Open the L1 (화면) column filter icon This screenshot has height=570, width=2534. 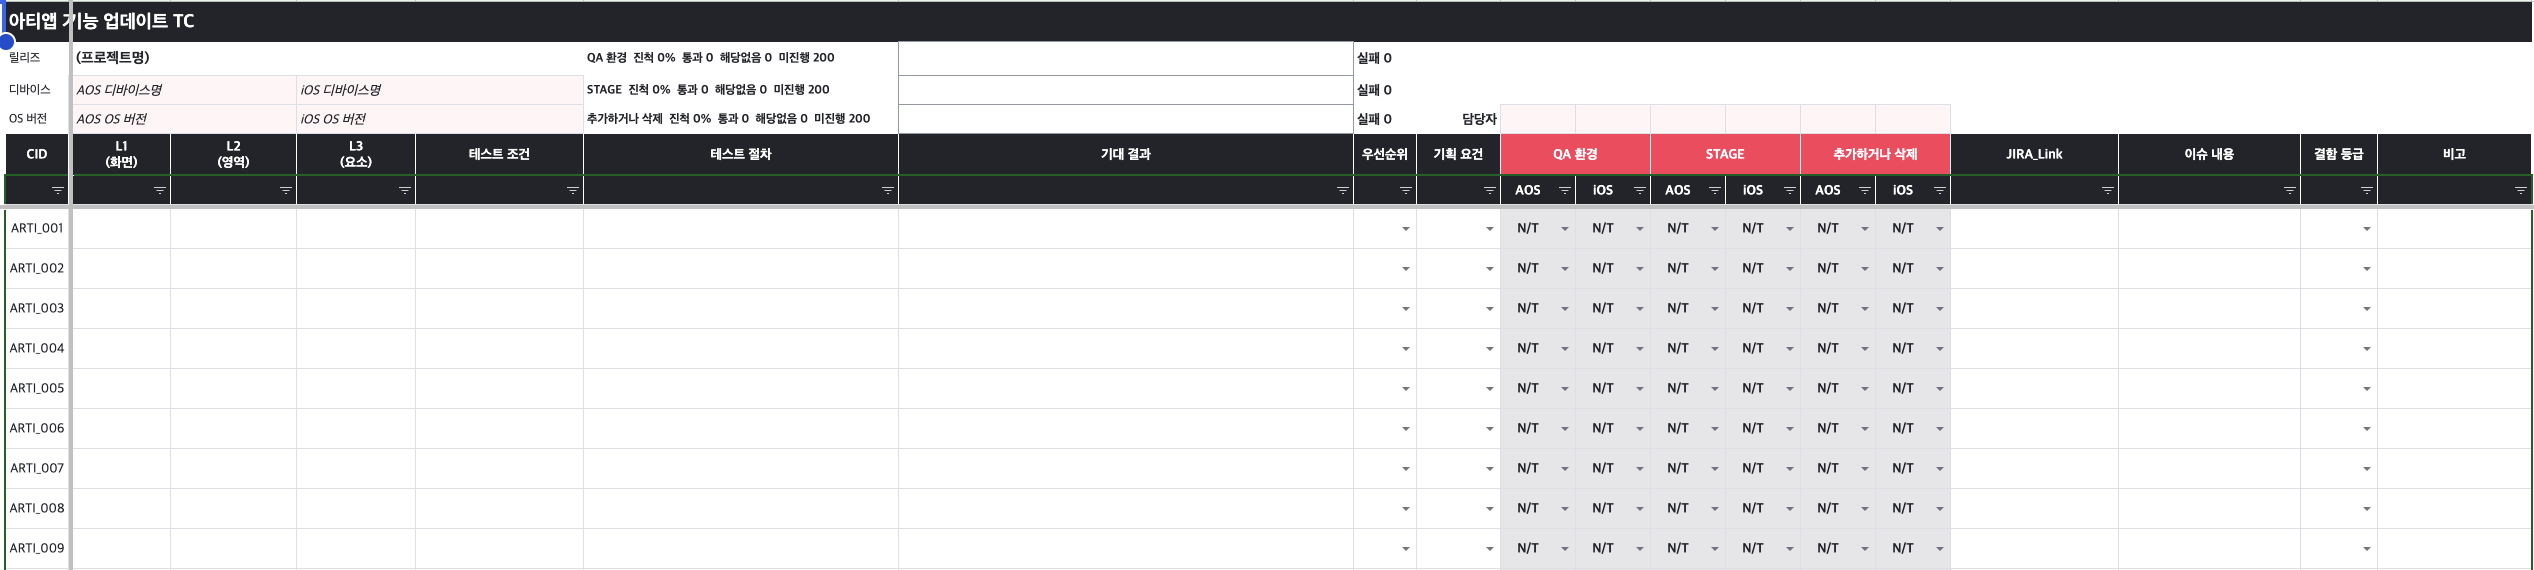(160, 190)
